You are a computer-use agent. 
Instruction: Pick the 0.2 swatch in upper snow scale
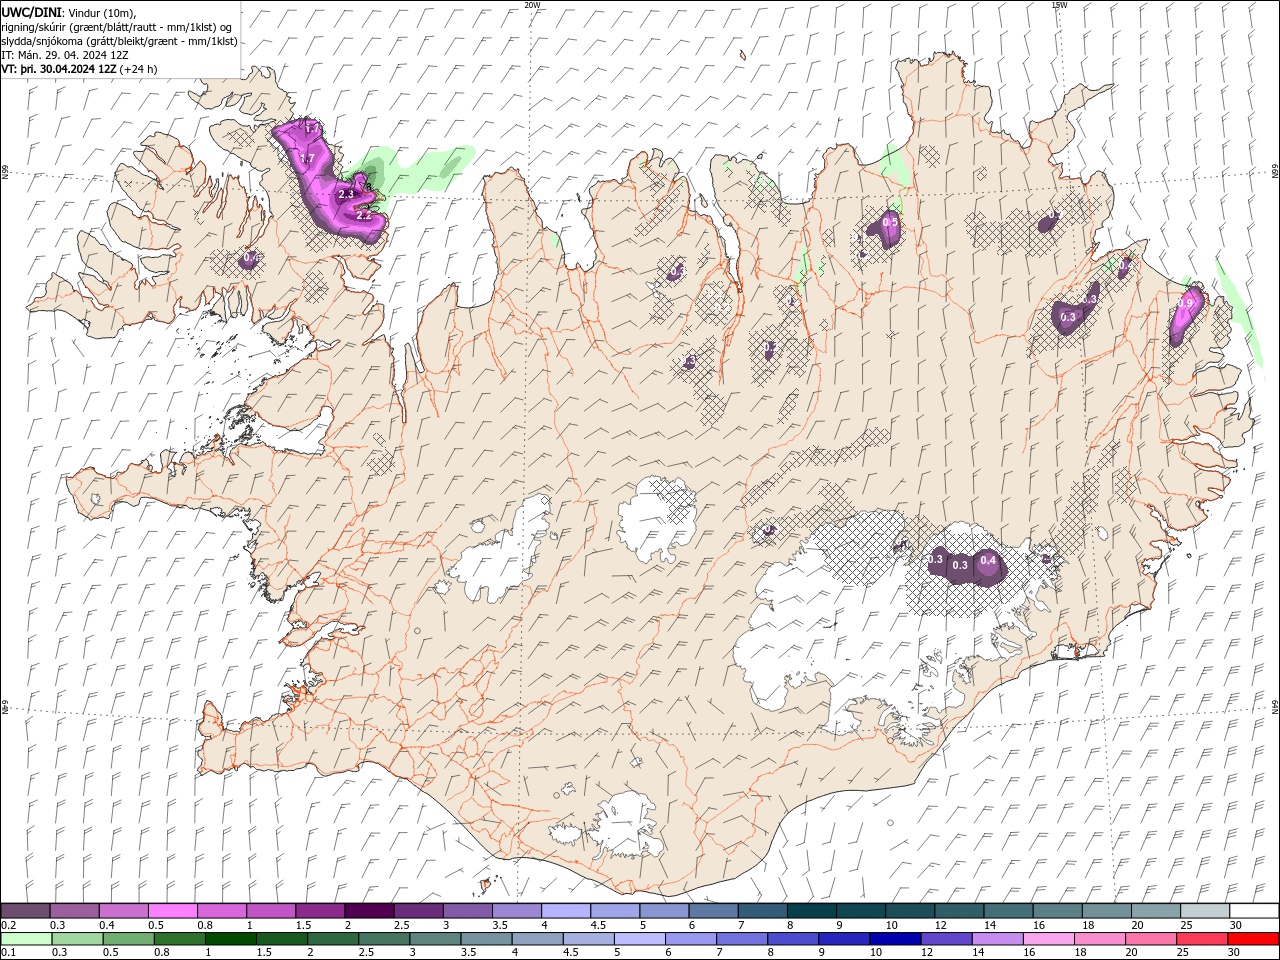(25, 911)
